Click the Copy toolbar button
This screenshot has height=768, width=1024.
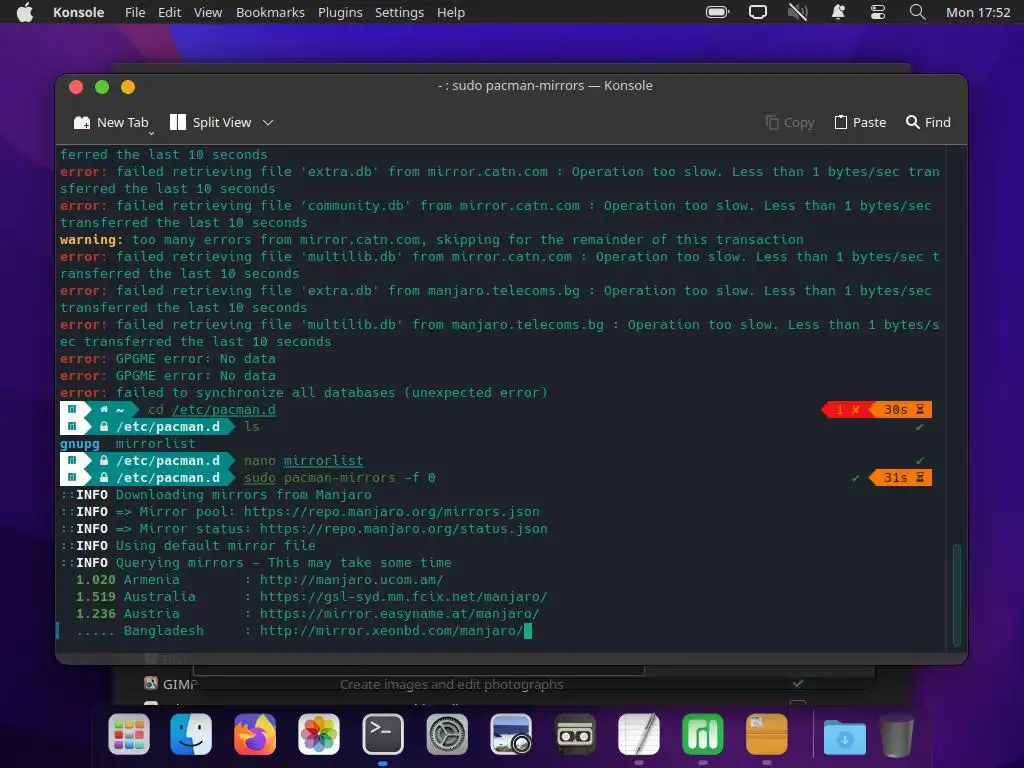click(790, 122)
